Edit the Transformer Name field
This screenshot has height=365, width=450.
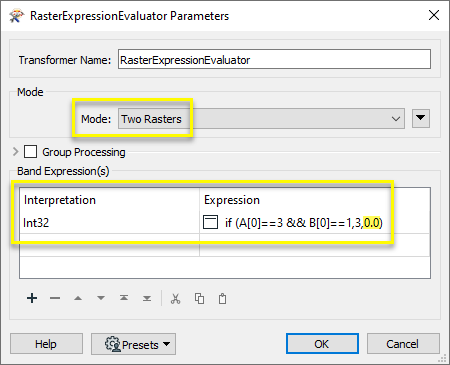click(274, 59)
